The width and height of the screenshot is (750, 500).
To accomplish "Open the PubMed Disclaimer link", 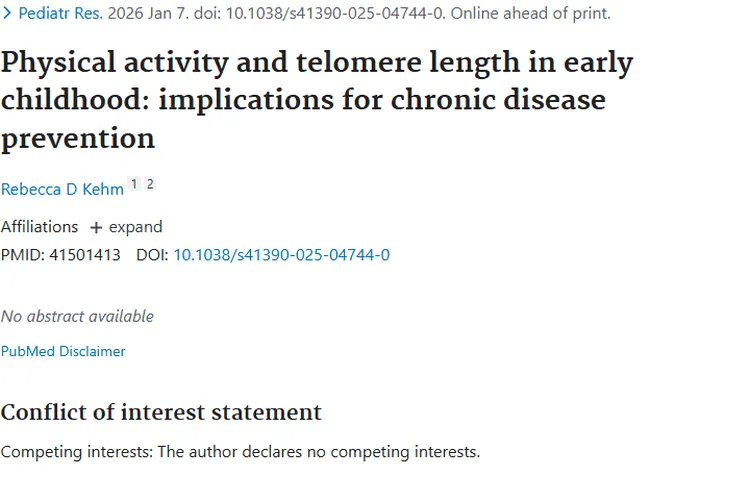I will [63, 351].
